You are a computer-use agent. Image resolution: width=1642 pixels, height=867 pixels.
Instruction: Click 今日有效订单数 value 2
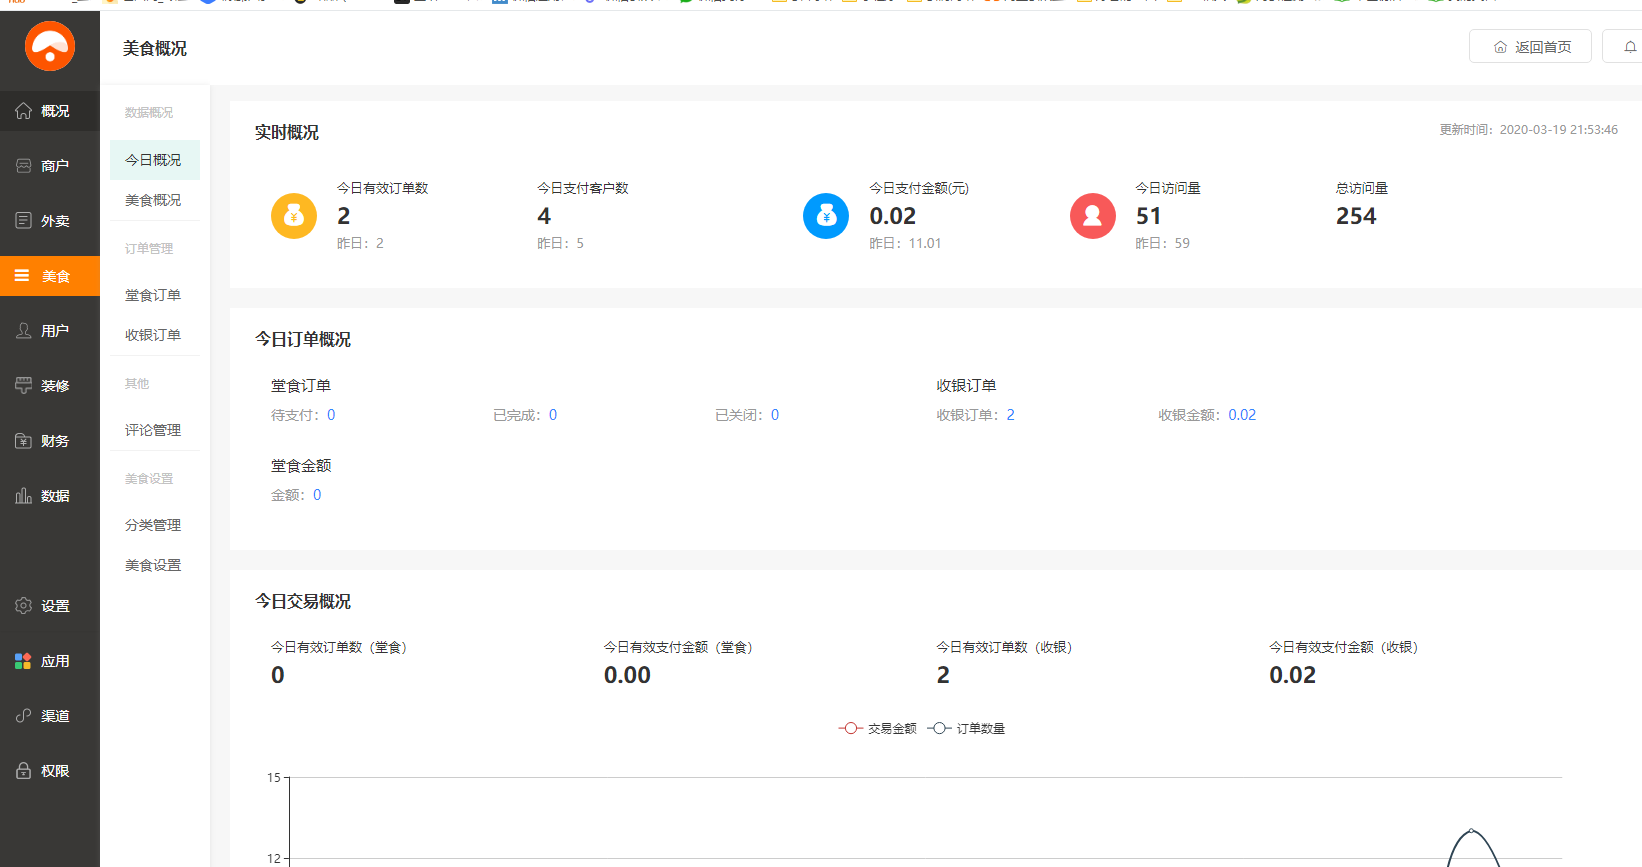point(344,216)
